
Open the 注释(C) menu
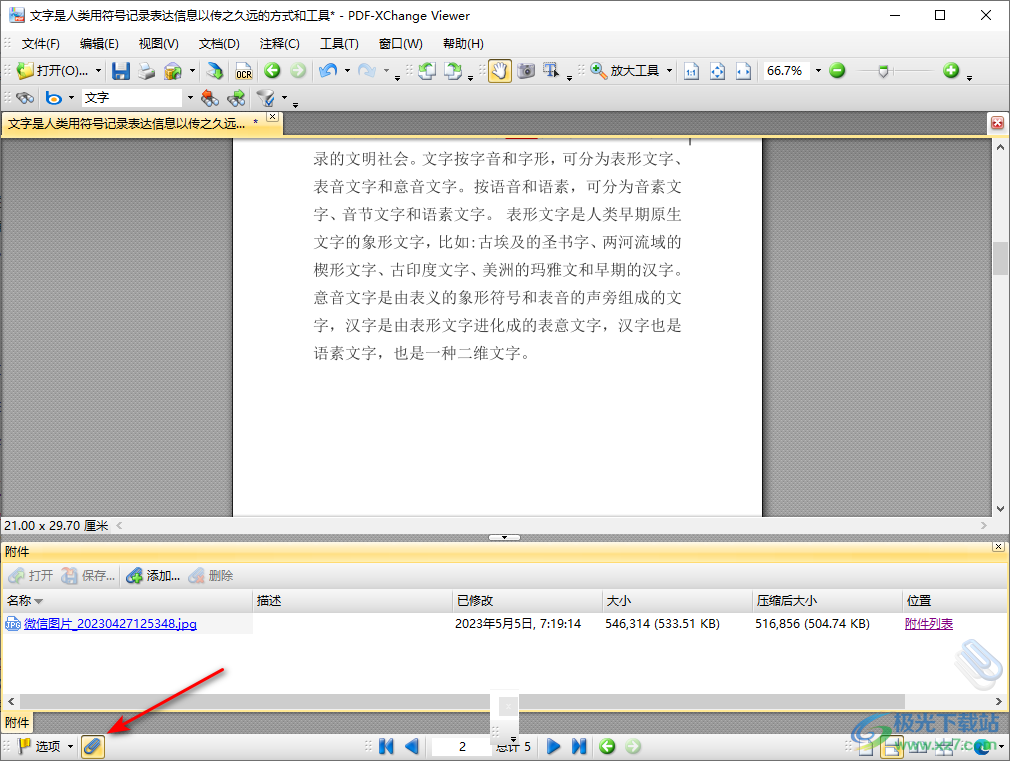(280, 44)
